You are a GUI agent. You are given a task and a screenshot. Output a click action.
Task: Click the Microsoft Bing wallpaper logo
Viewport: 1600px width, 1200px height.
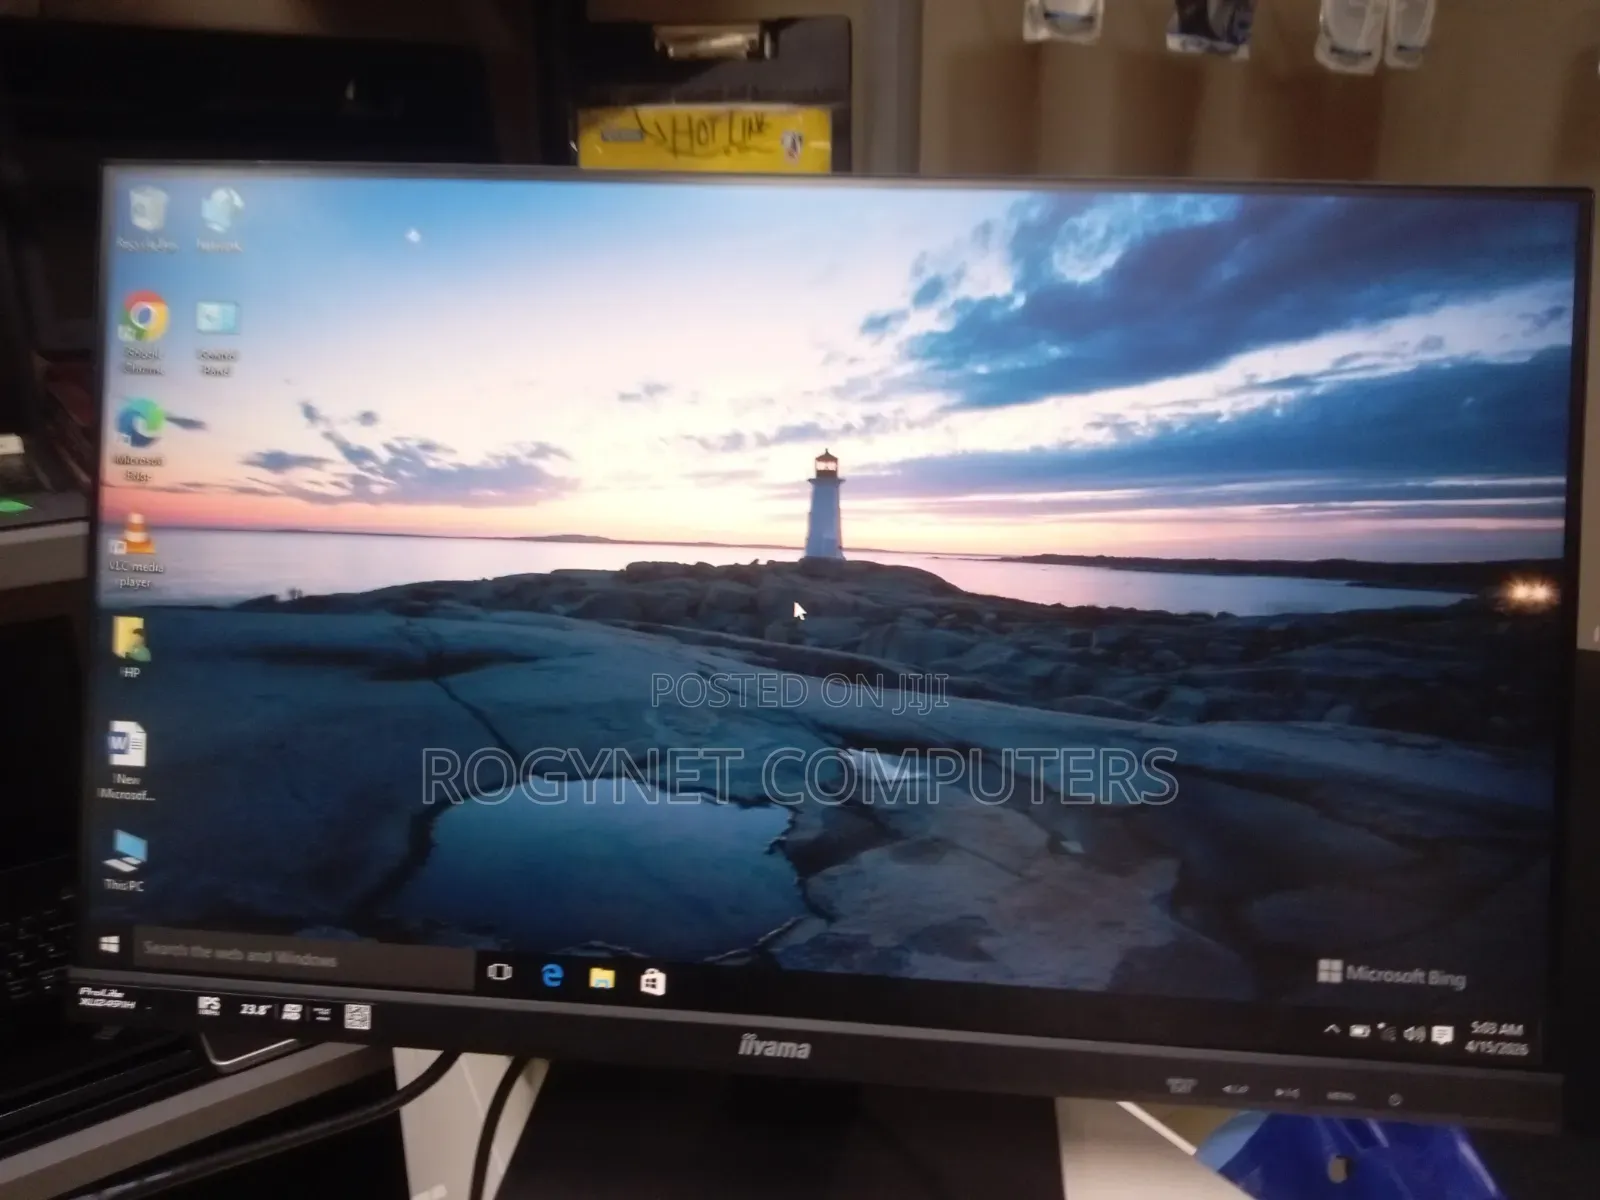point(1391,973)
